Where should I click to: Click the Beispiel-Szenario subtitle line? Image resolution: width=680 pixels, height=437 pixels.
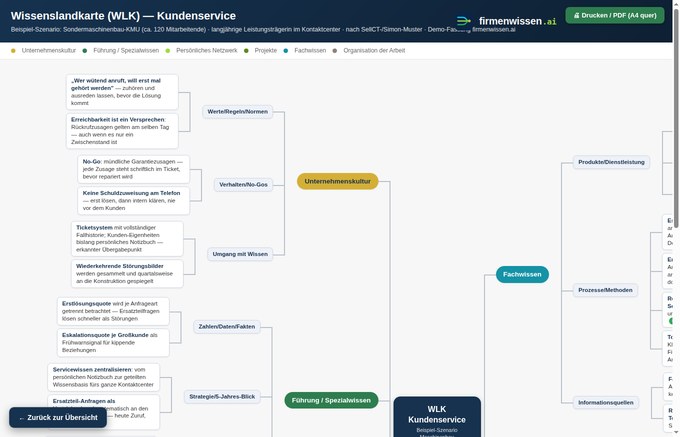263,30
